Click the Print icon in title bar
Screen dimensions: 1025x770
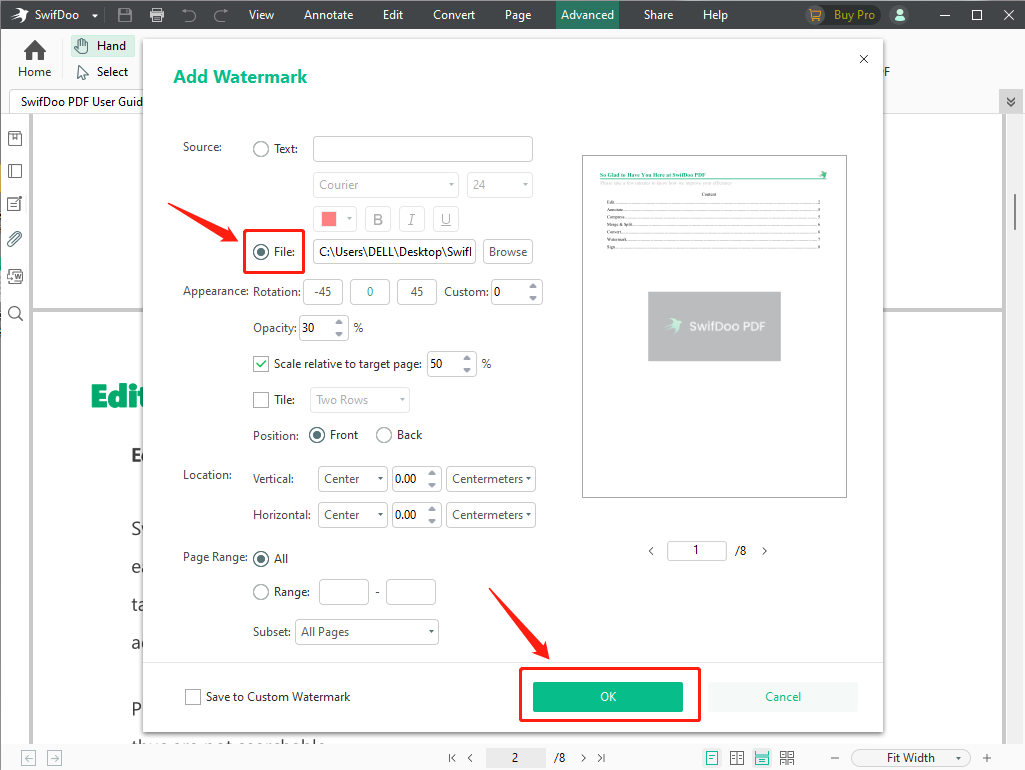click(x=157, y=14)
